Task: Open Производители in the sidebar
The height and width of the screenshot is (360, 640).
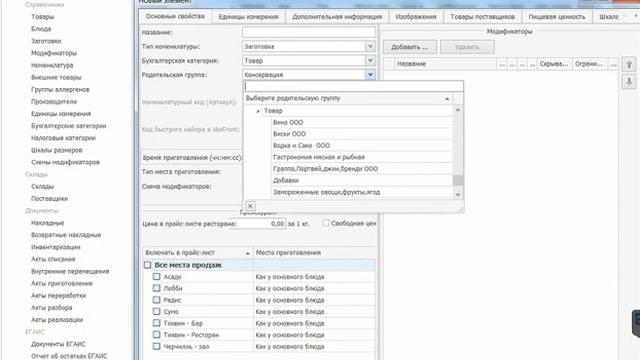Action: pos(54,102)
